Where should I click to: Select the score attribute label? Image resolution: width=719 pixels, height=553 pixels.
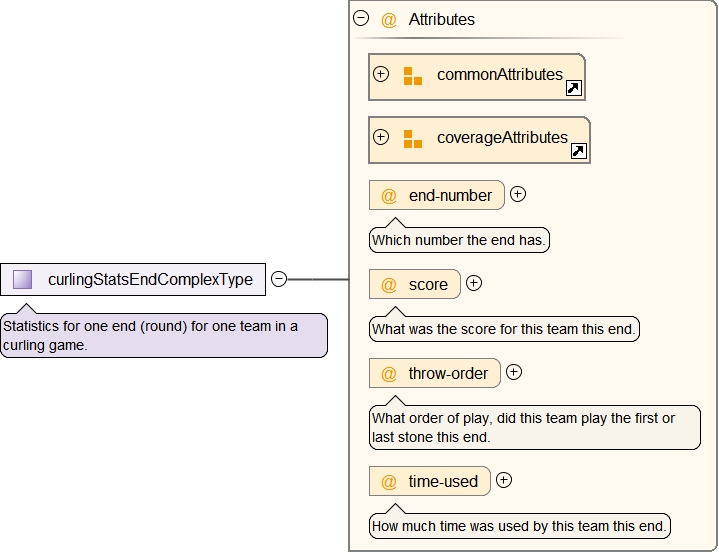coord(428,285)
